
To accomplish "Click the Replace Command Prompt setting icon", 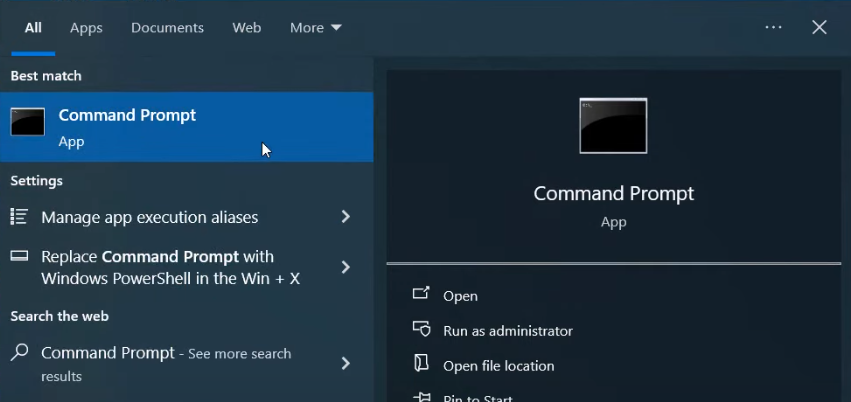I will click(x=19, y=256).
